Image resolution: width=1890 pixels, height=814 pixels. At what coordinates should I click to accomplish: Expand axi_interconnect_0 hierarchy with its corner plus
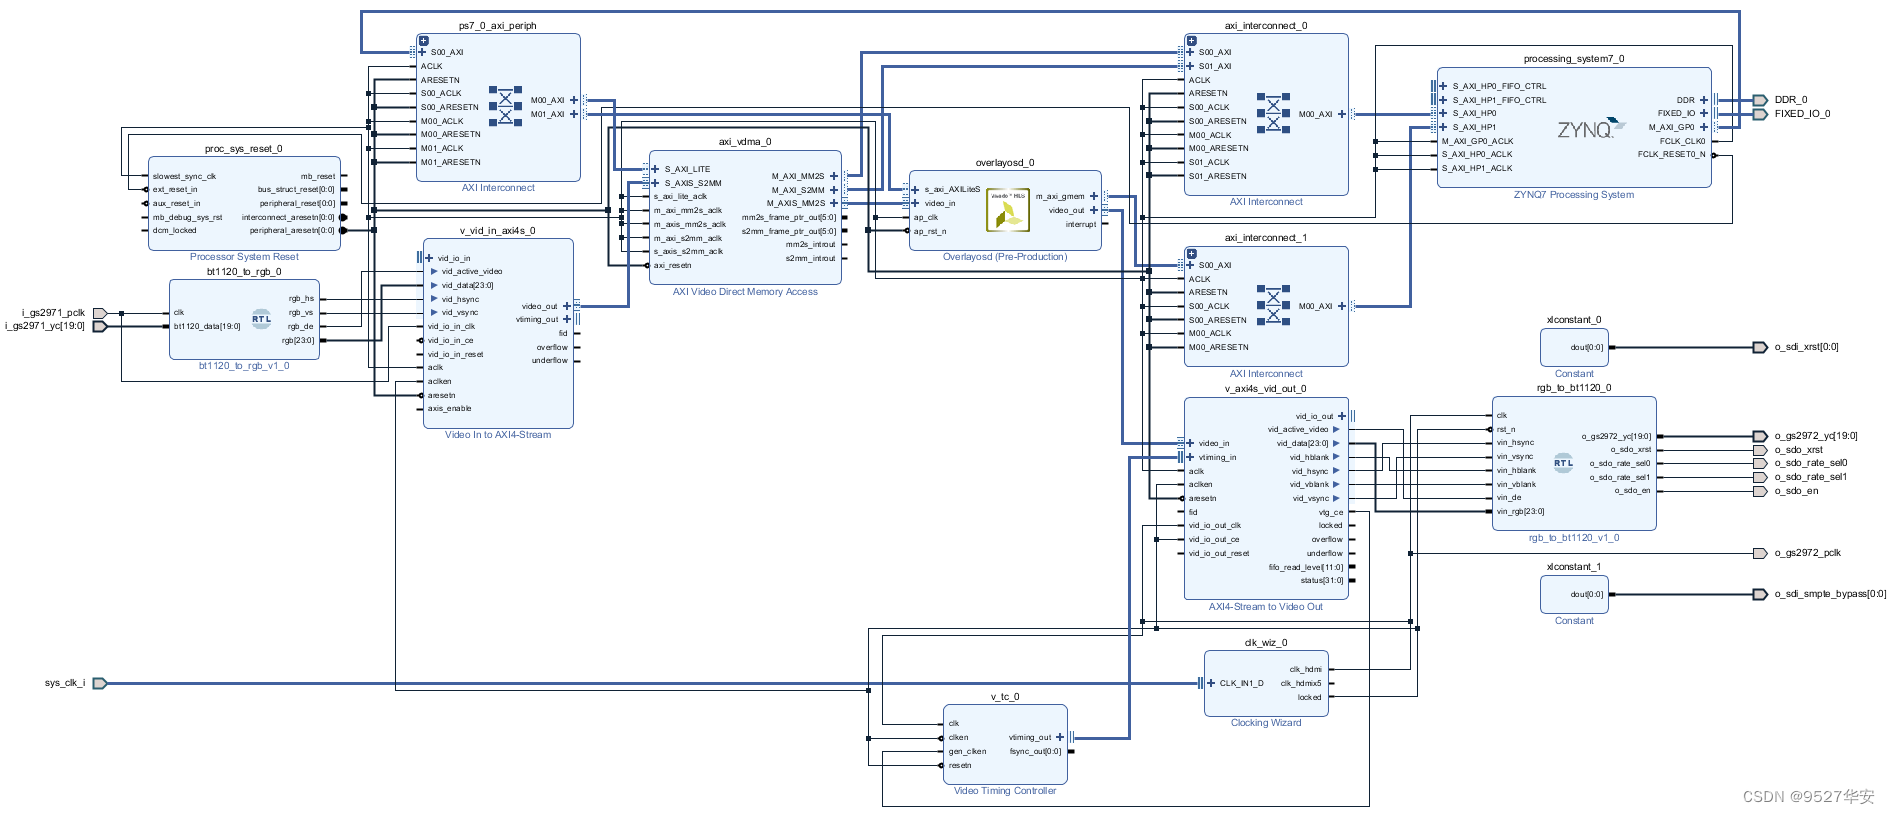[1192, 41]
